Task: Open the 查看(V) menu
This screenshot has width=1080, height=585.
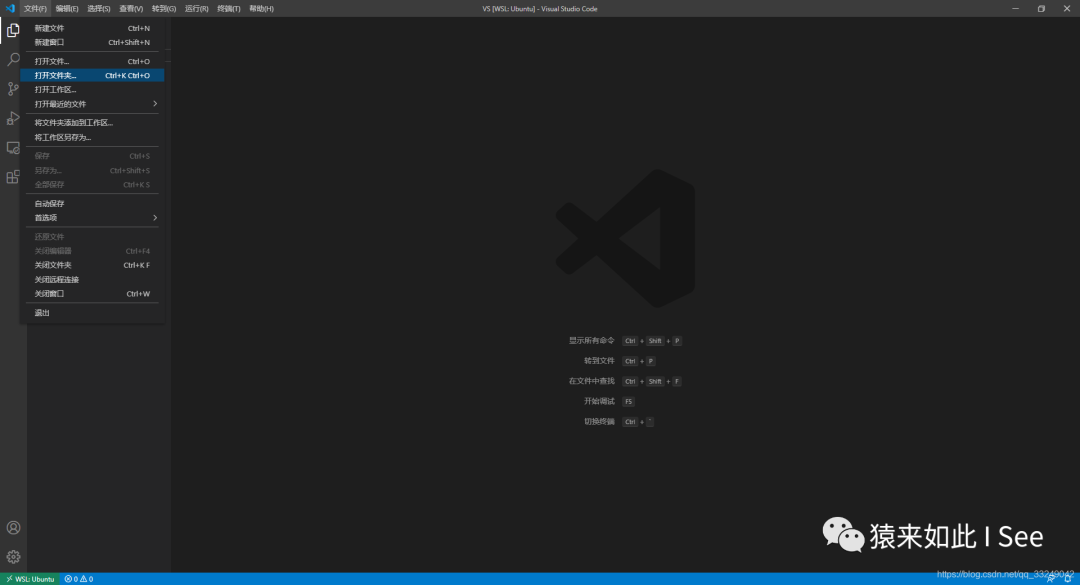Action: 131,9
